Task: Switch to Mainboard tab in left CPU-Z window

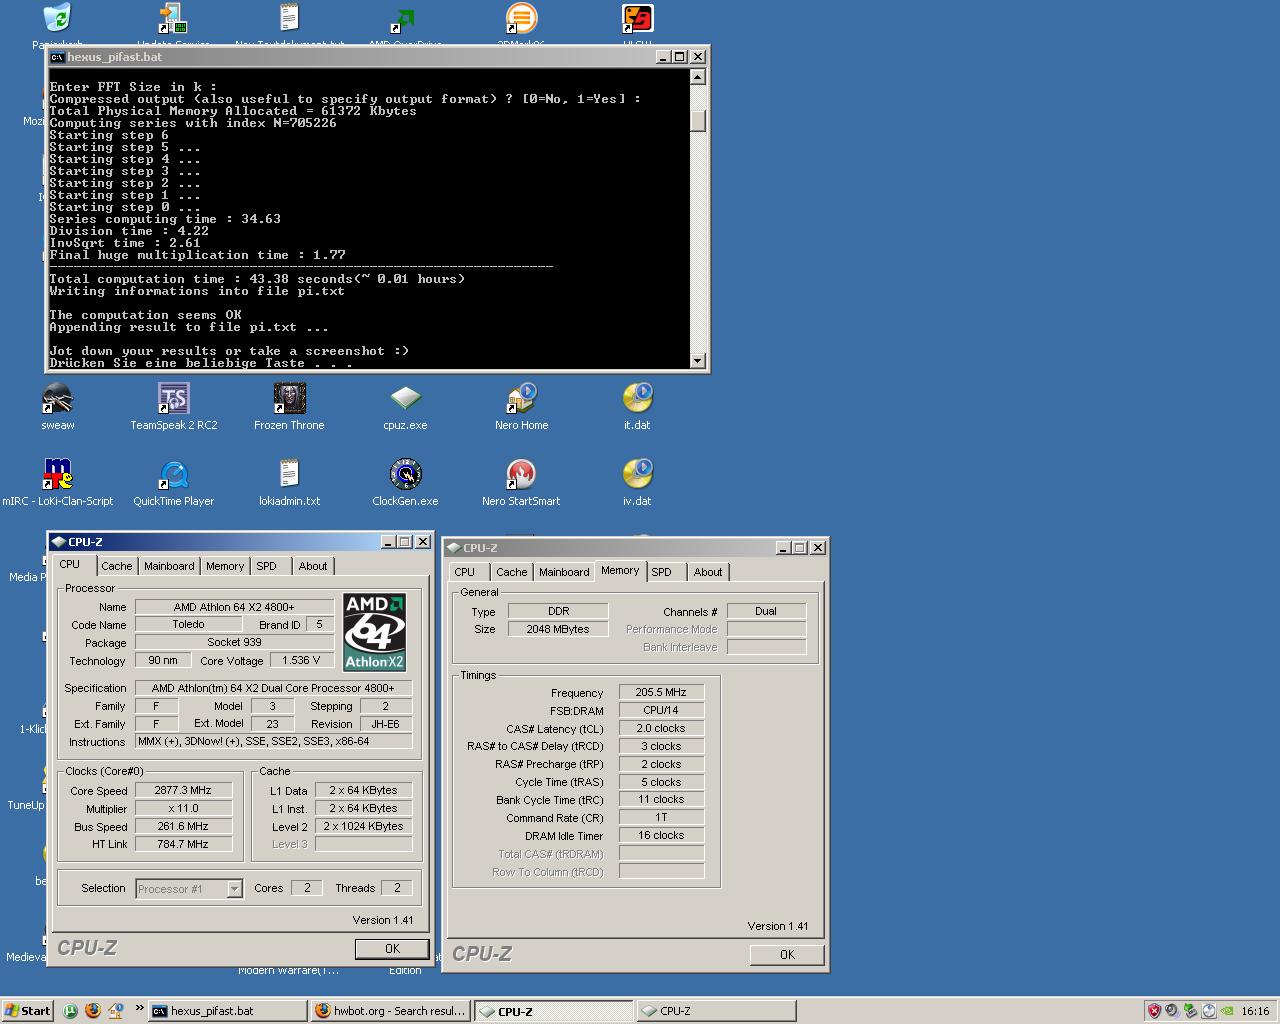Action: point(169,566)
